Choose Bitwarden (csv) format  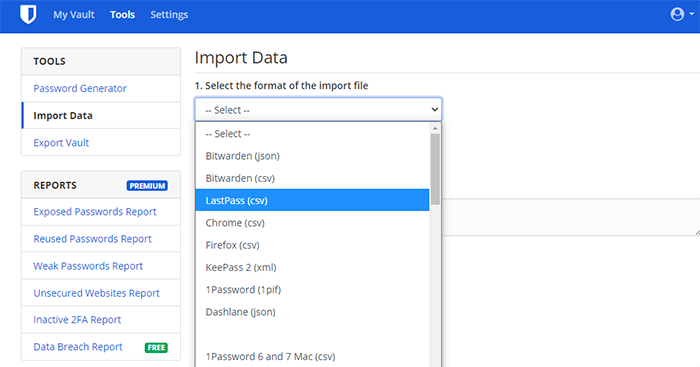point(312,178)
